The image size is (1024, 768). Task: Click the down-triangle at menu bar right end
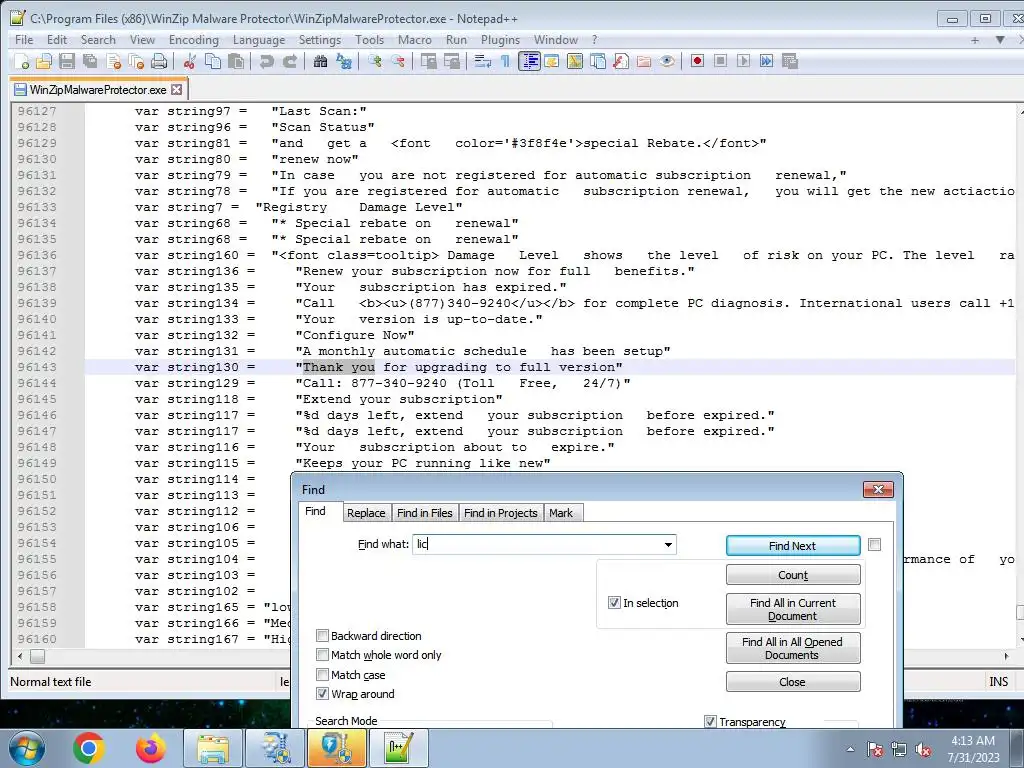[1000, 40]
